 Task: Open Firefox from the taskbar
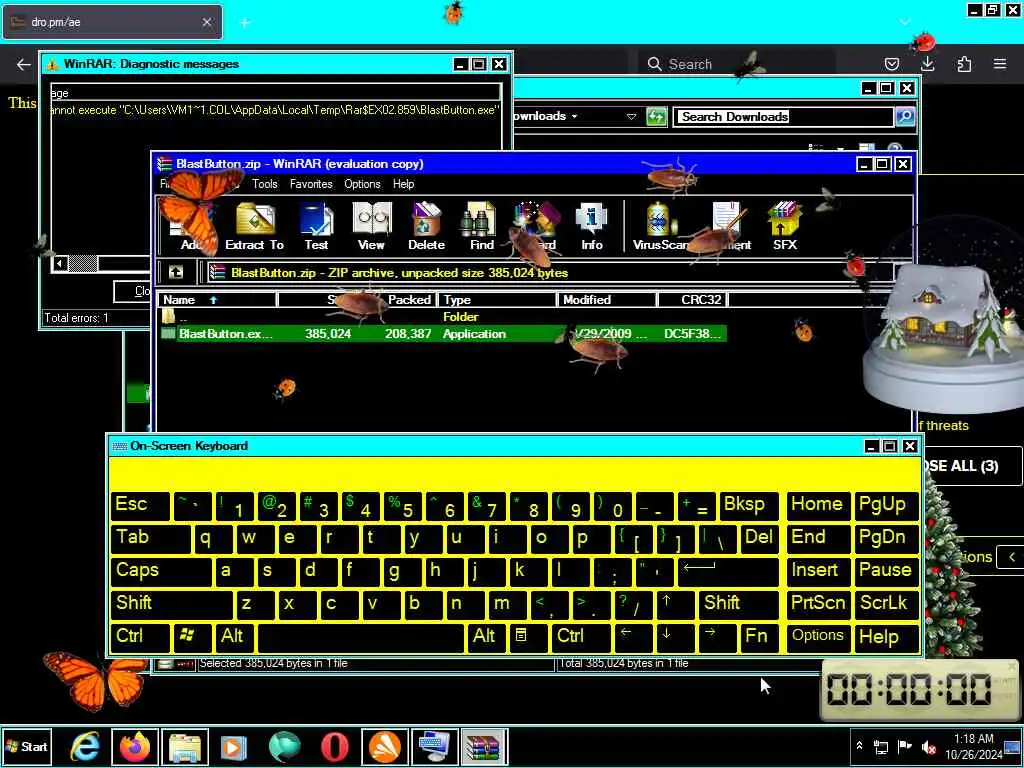135,746
